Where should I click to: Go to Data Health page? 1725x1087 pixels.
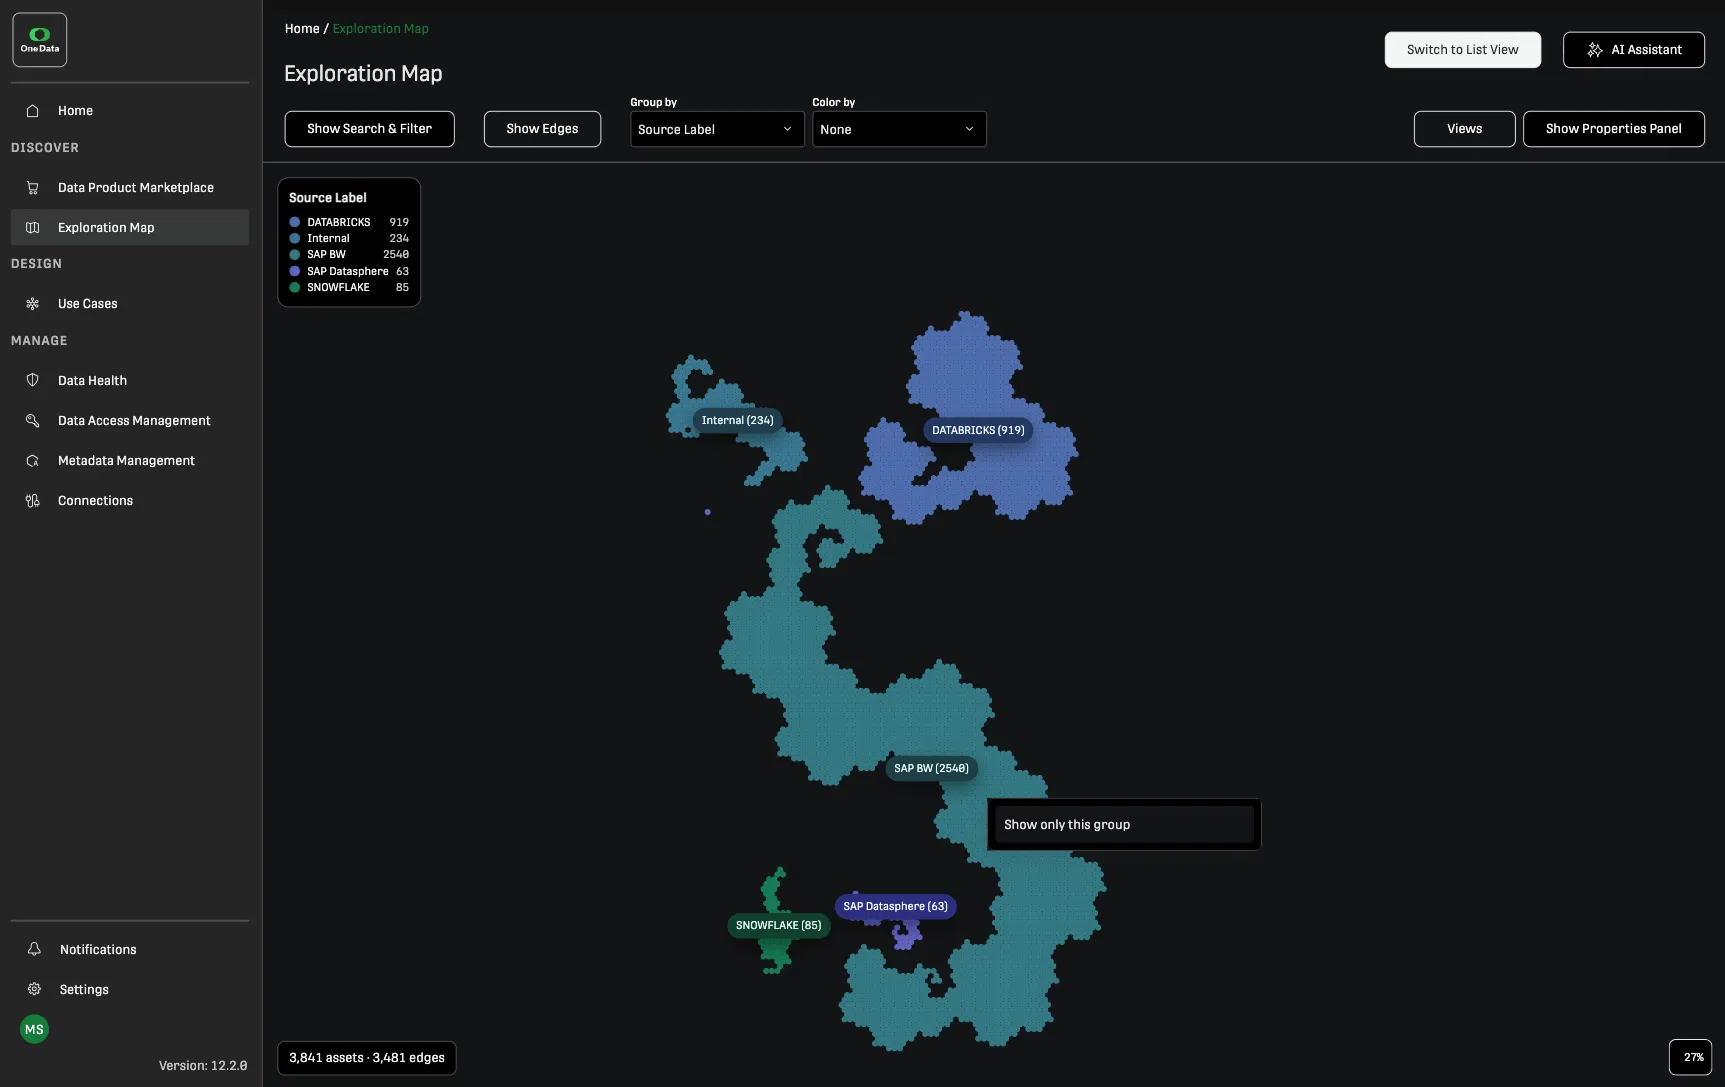tap(130, 381)
